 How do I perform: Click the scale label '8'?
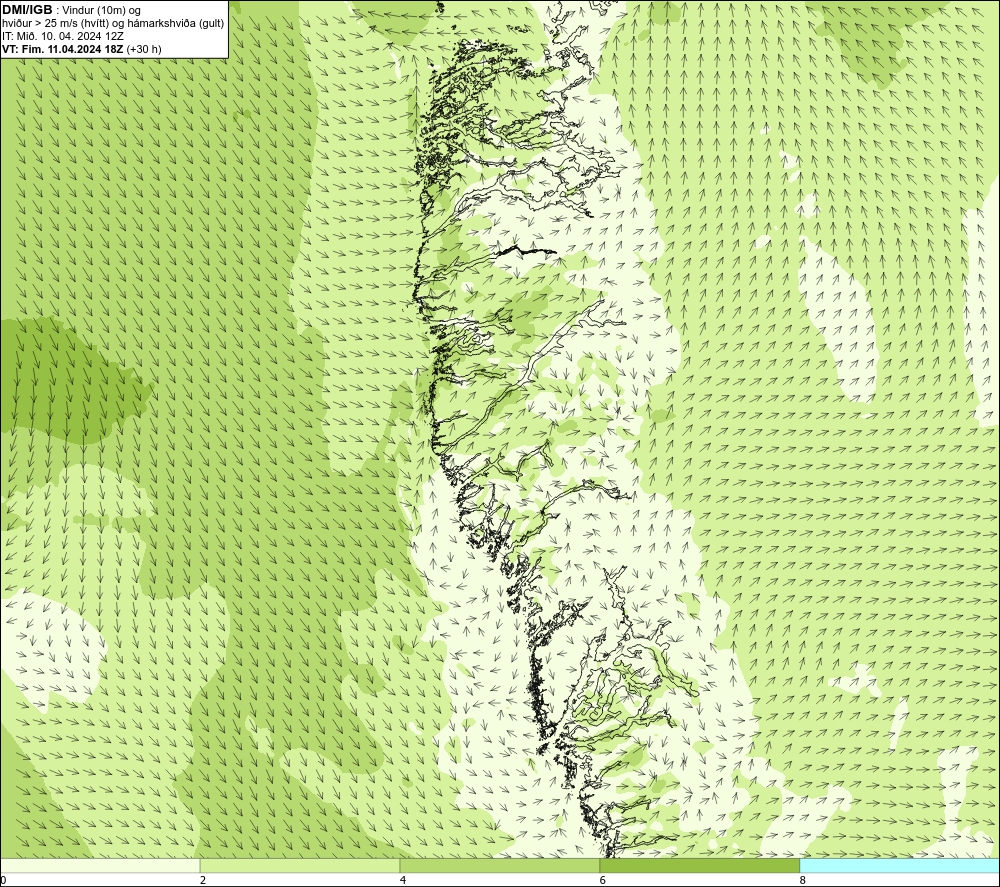(x=802, y=880)
